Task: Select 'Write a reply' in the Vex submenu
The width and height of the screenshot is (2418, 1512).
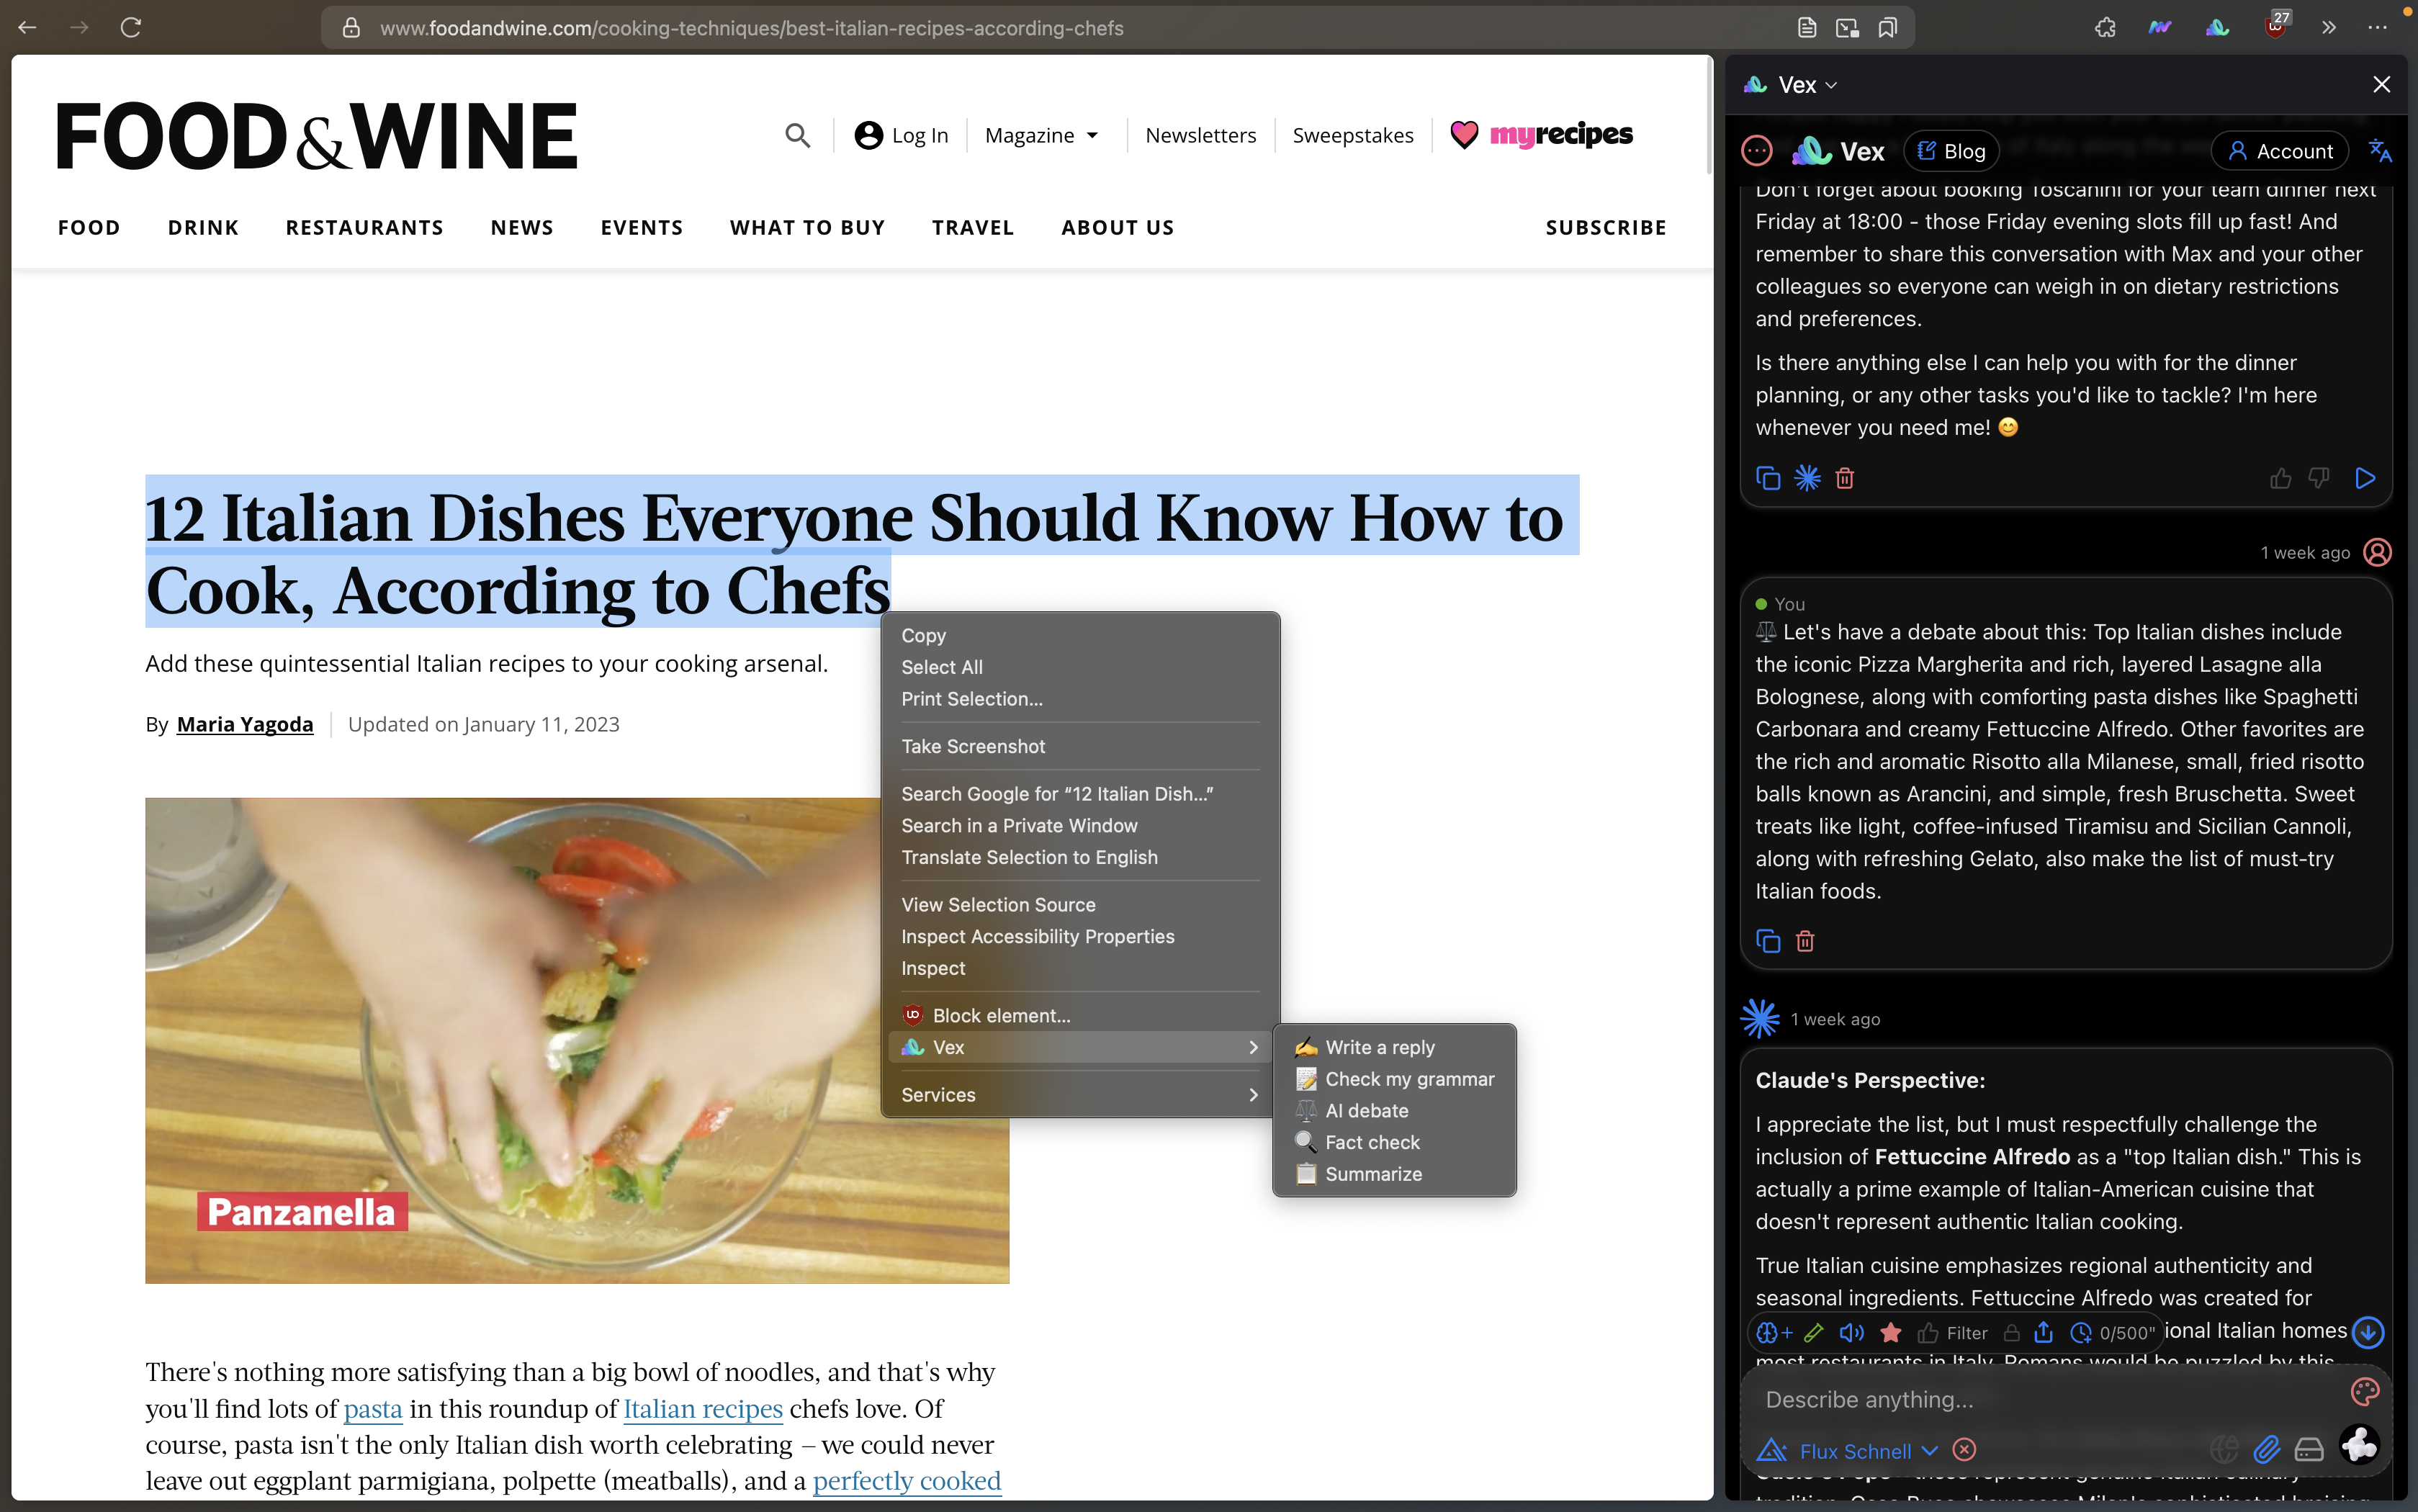Action: 1394,1048
